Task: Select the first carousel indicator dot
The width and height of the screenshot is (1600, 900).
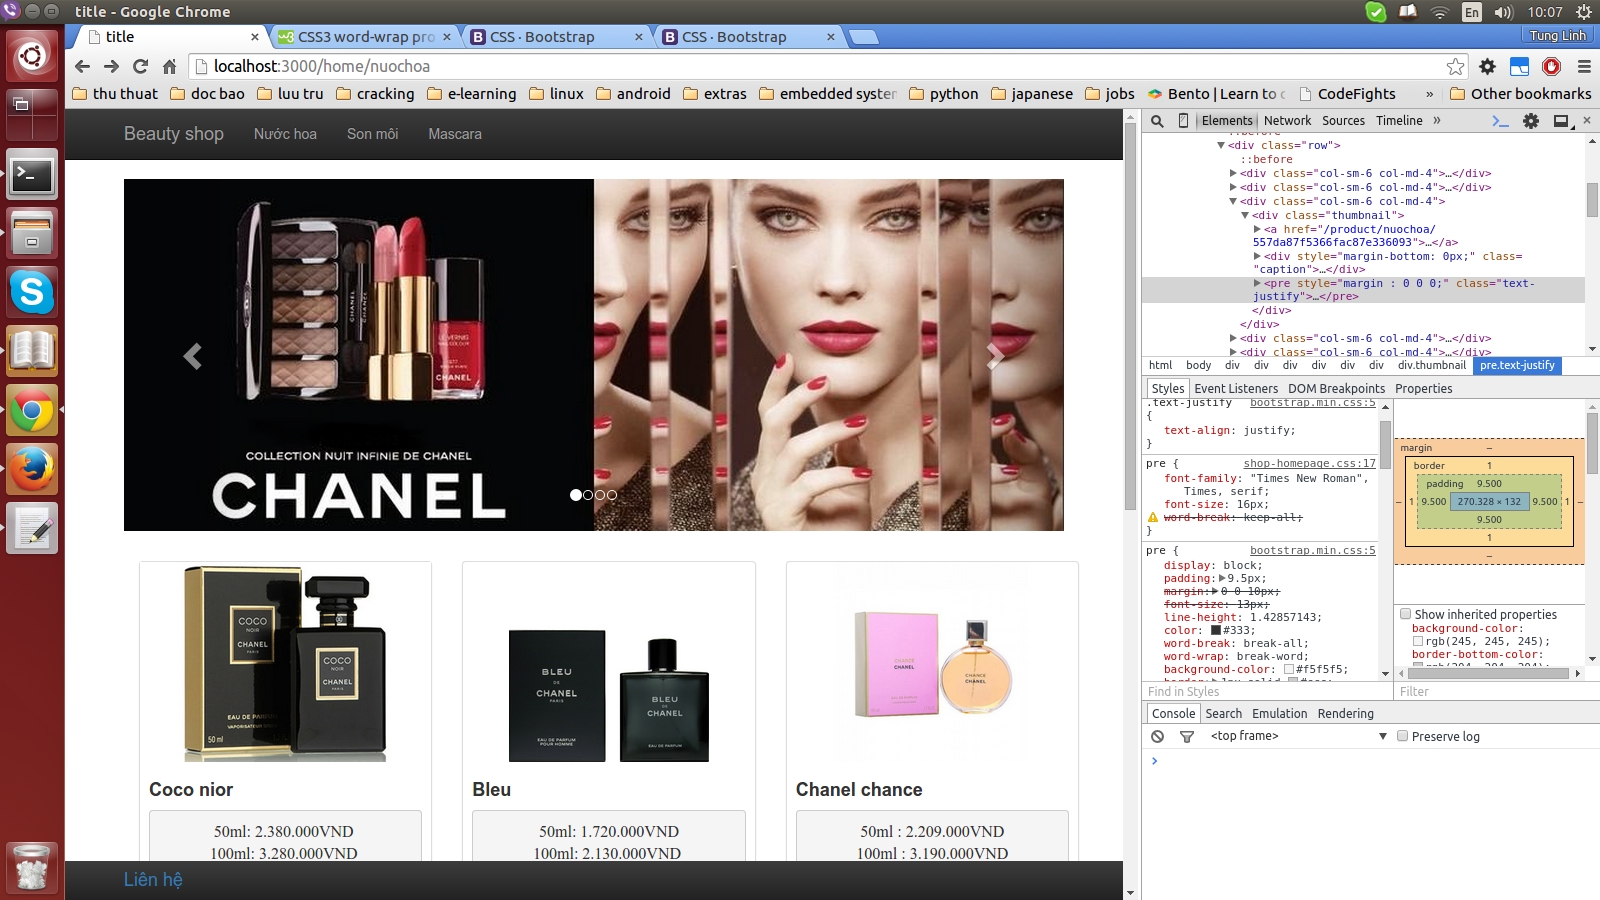Action: click(576, 495)
